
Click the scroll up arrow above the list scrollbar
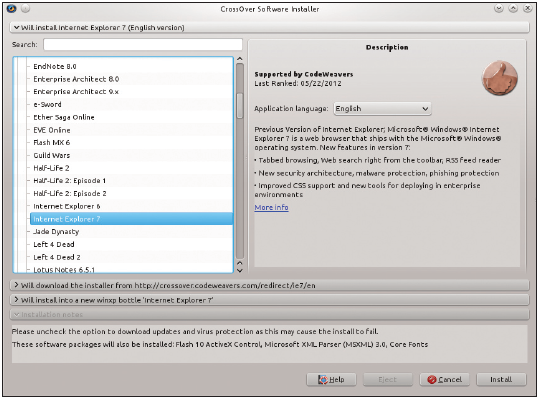[x=240, y=59]
